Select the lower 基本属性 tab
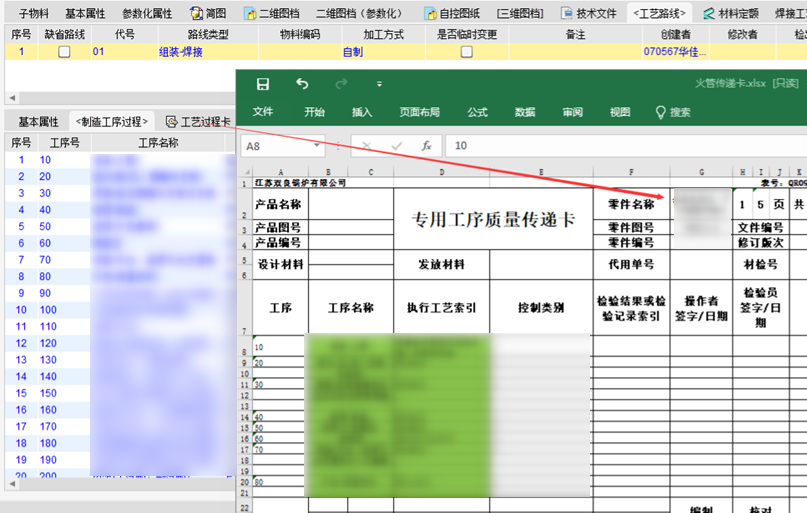807x513 pixels. click(x=39, y=122)
